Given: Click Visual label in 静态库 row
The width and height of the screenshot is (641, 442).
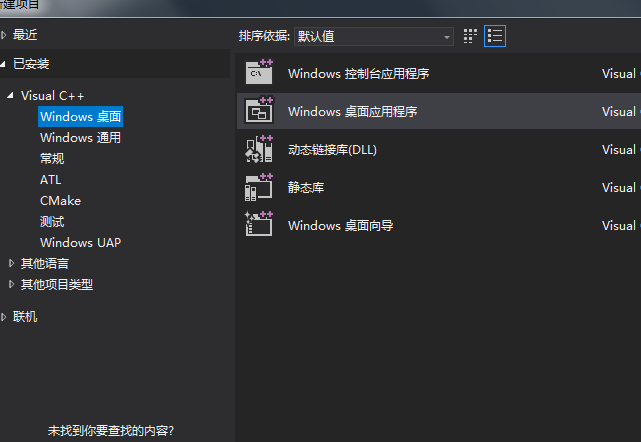Looking at the screenshot, I should click(x=619, y=188).
